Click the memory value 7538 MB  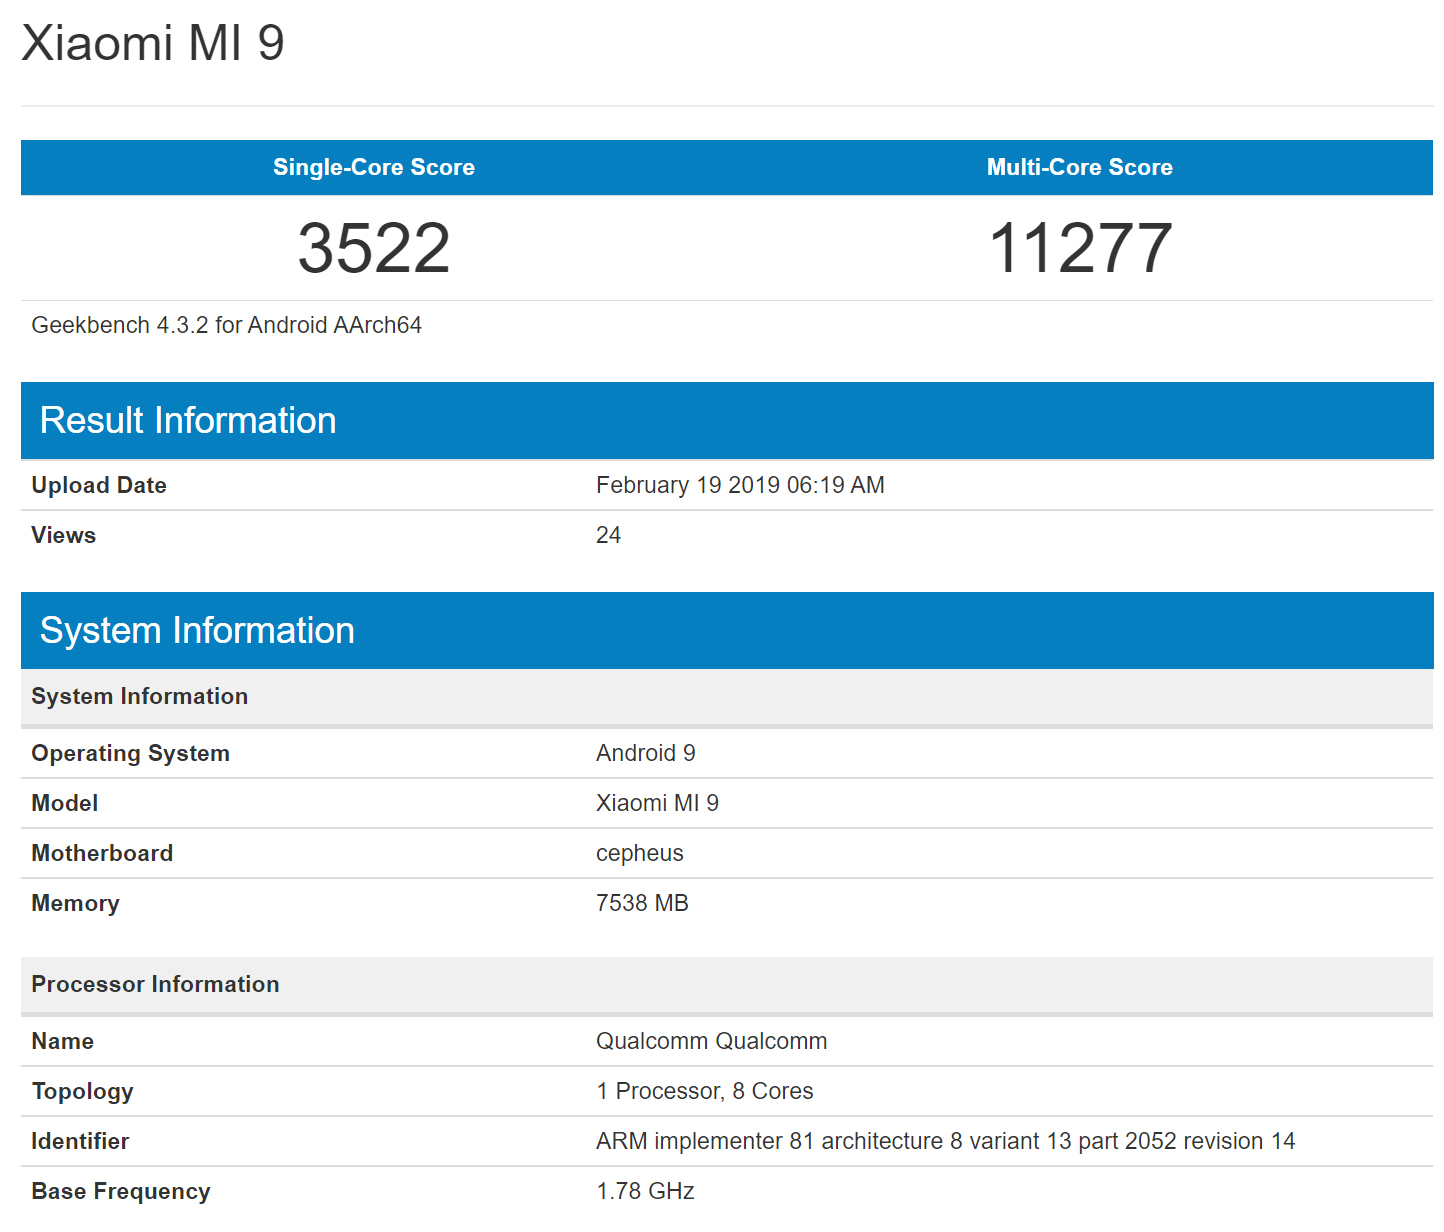(x=642, y=903)
